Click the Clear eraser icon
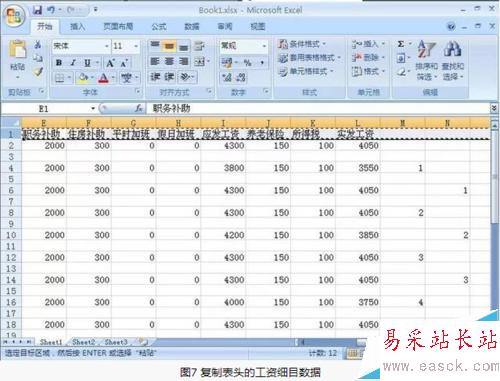Viewport: 500px width, 381px height. 401,72
